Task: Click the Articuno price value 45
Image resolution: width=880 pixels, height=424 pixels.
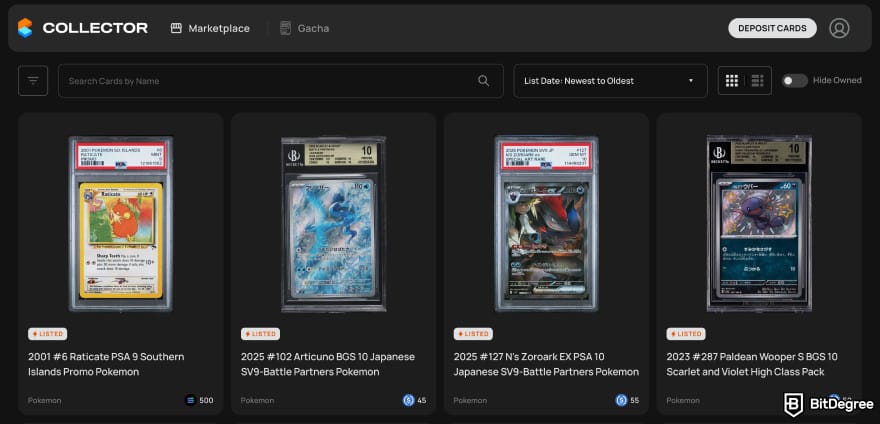Action: (421, 400)
